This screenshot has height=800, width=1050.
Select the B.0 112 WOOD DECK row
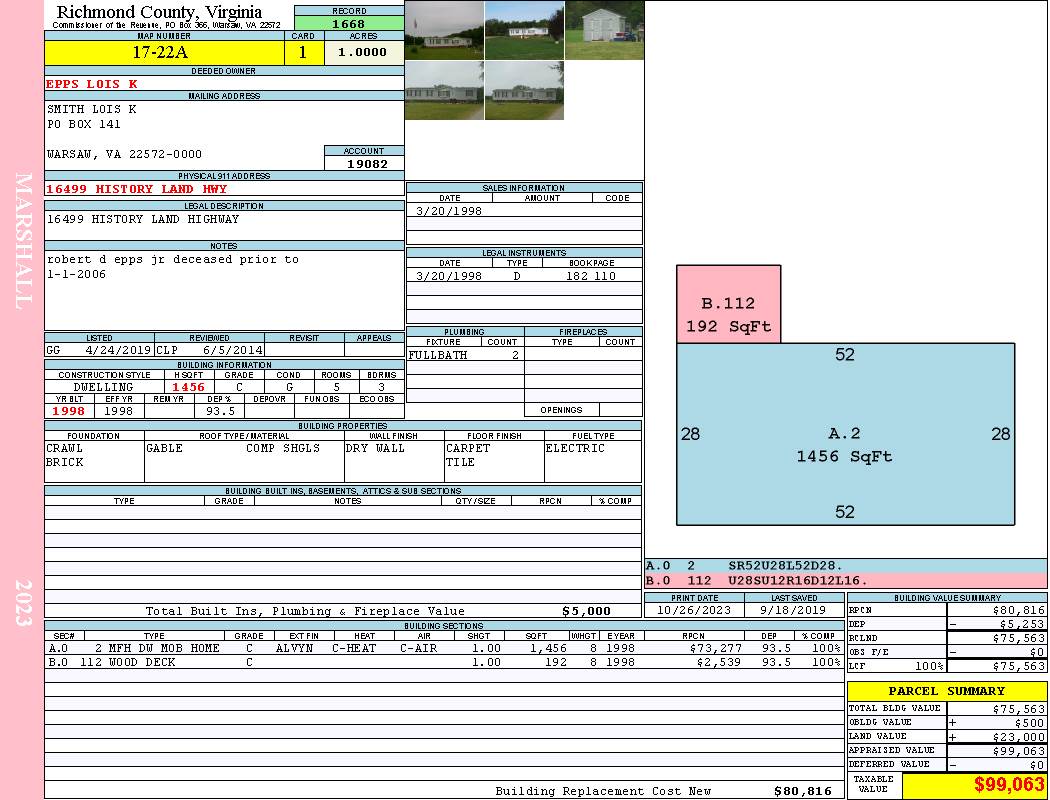(443, 662)
